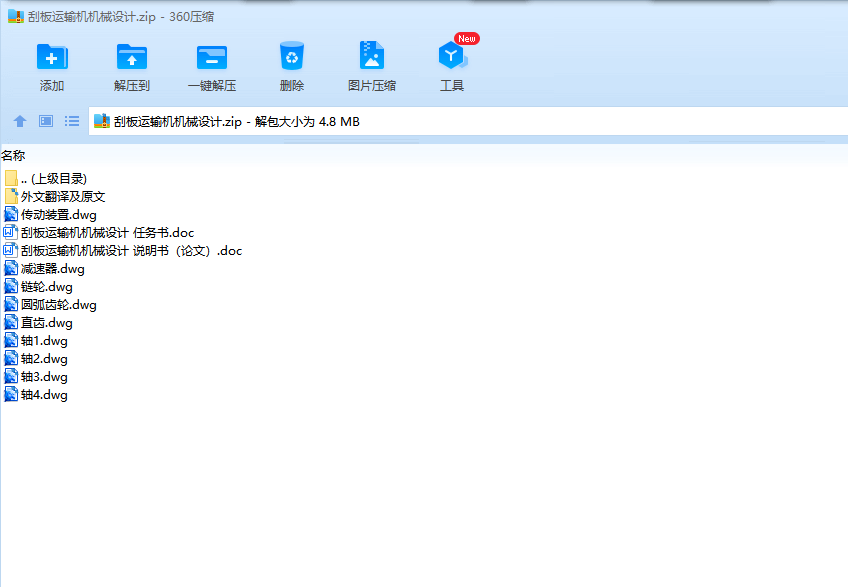The image size is (848, 587).
Task: Select the file name 轴2.dwg
Action: 44,359
